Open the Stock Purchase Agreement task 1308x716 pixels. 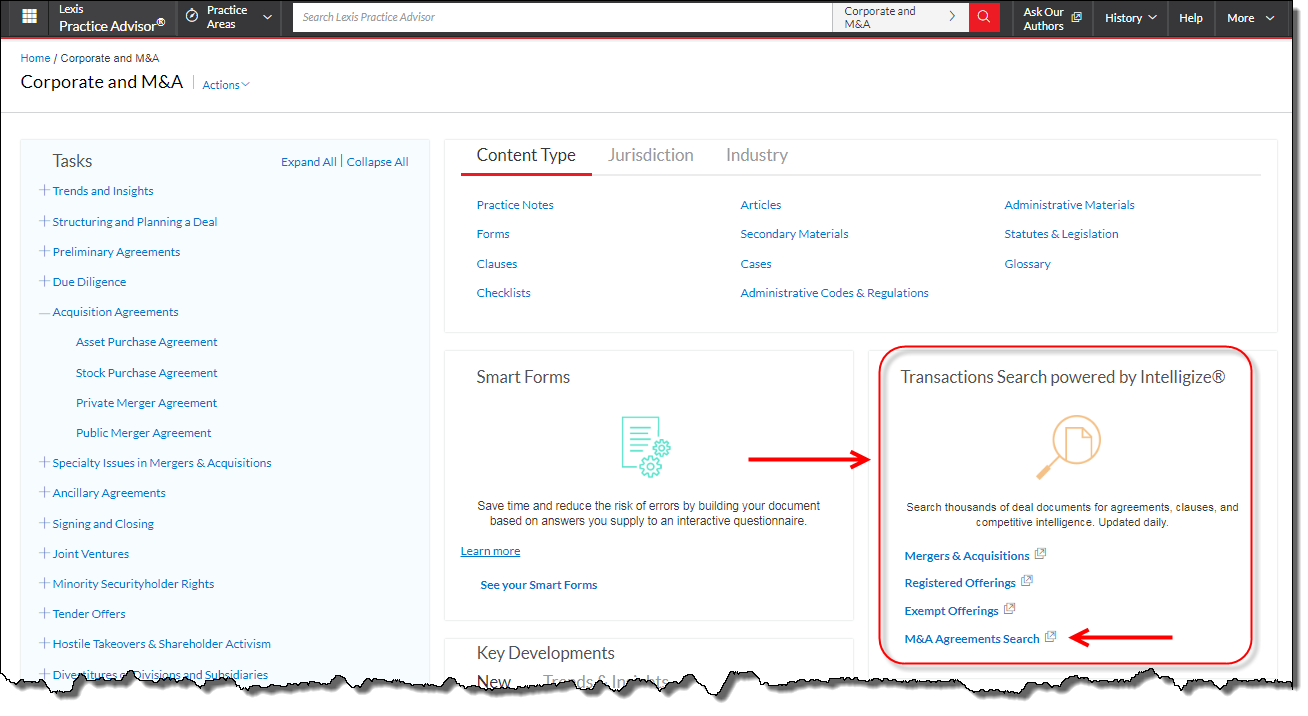(x=147, y=373)
